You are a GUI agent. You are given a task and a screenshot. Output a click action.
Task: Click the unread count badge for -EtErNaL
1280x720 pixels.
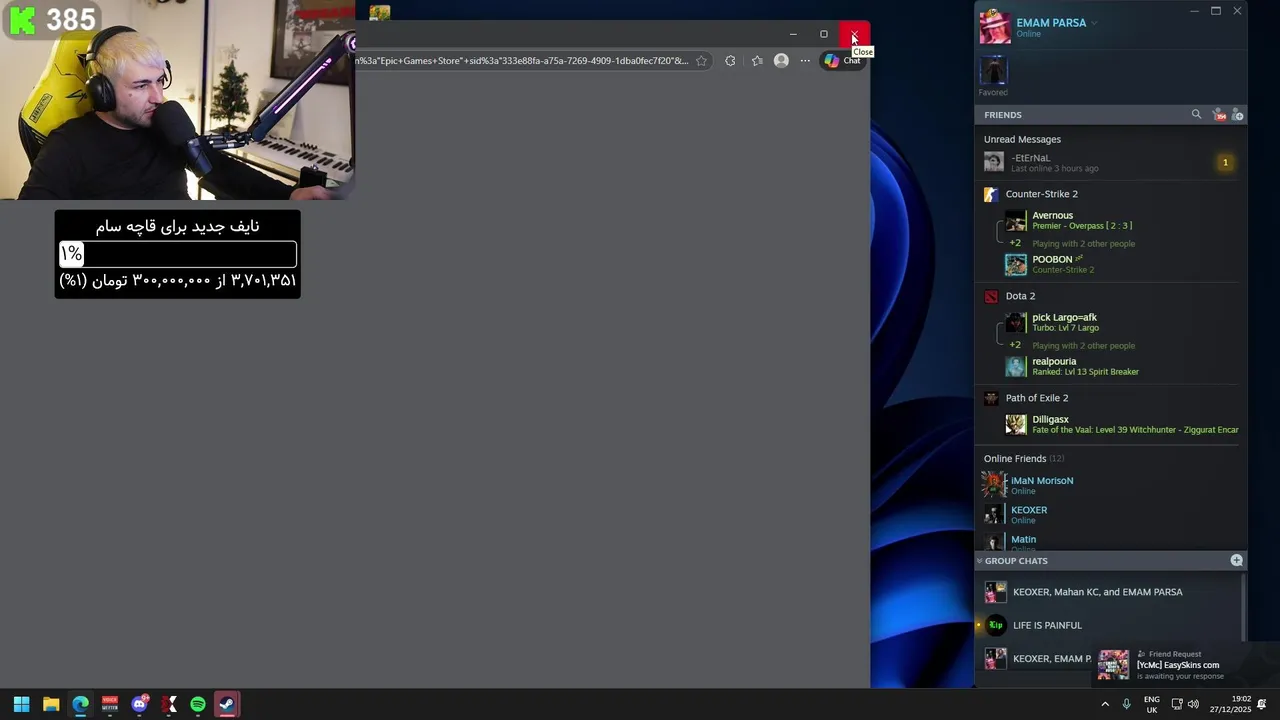coord(1225,163)
